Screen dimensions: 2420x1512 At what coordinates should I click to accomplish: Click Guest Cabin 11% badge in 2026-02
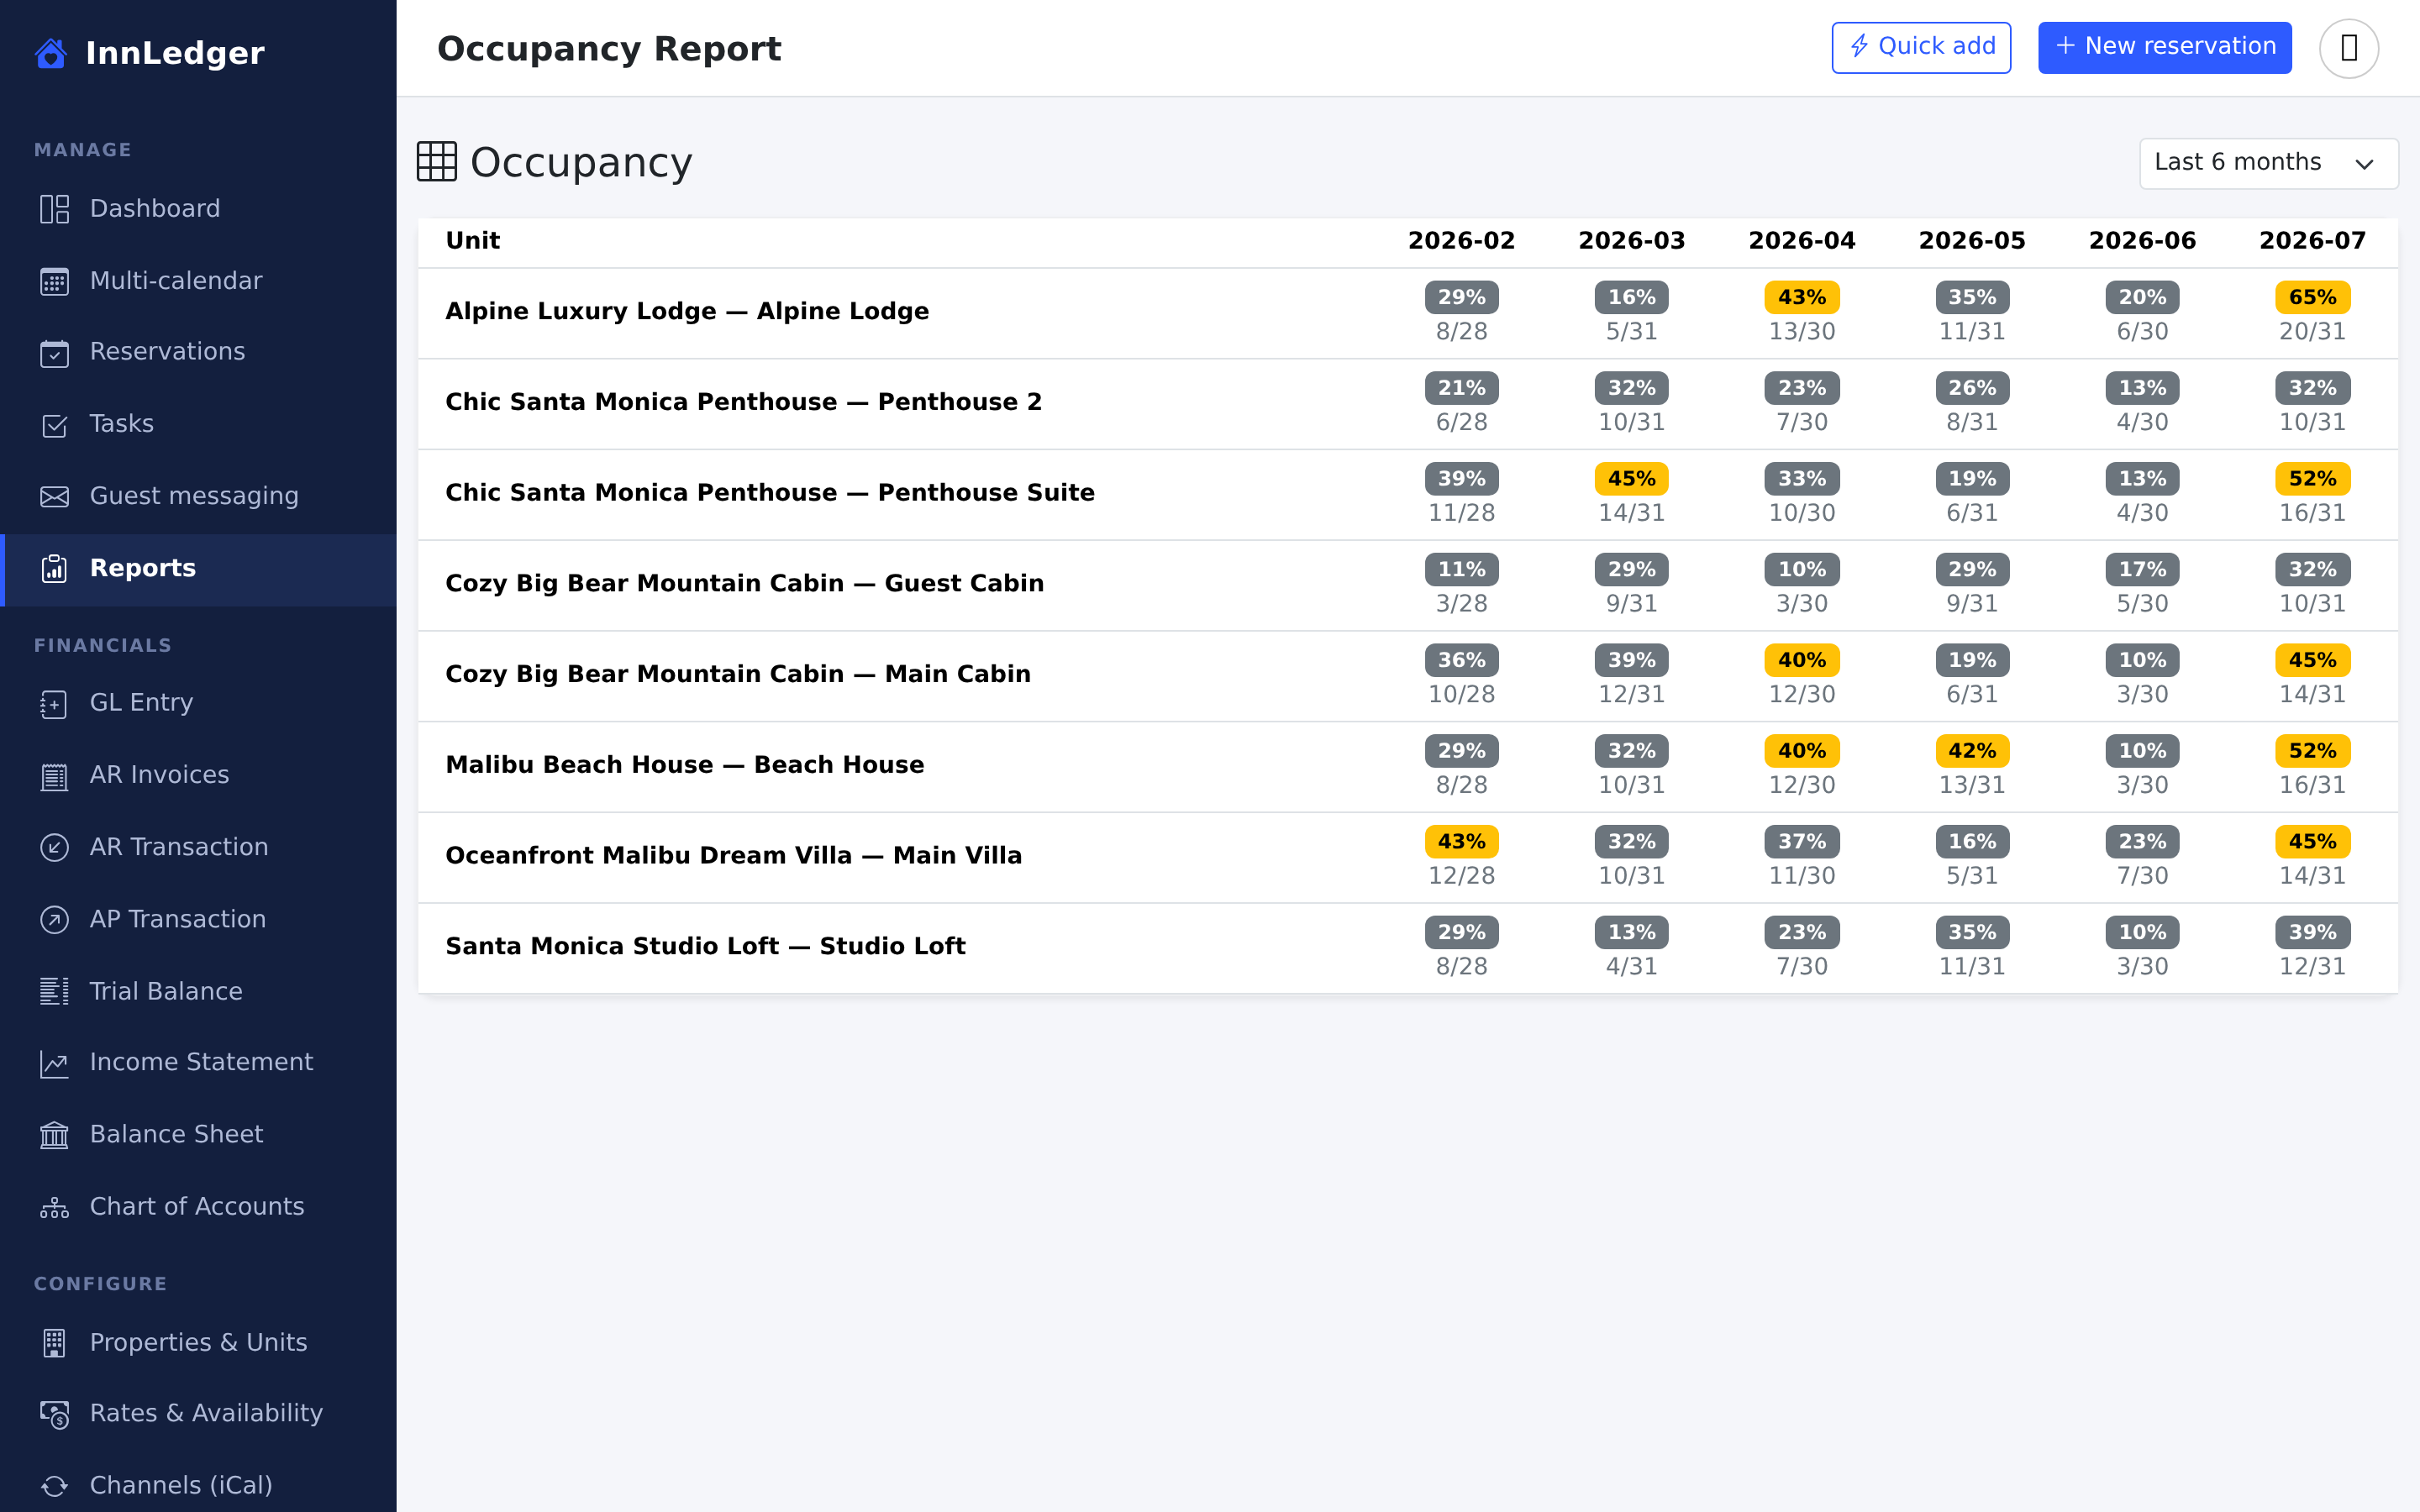(1461, 570)
